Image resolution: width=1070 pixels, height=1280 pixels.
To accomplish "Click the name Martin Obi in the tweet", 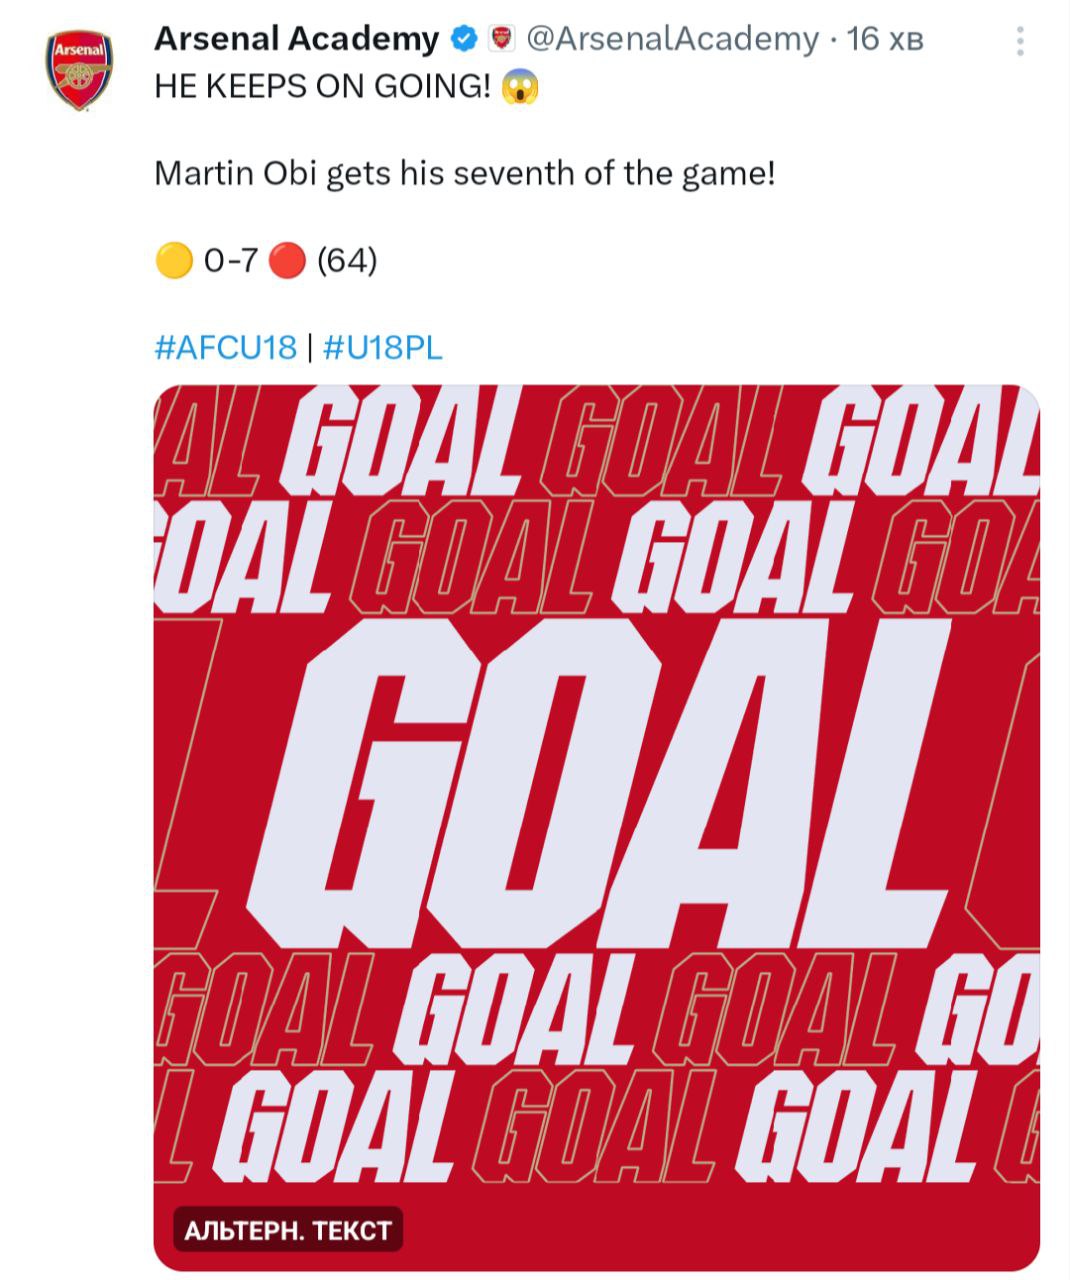I will pos(235,174).
